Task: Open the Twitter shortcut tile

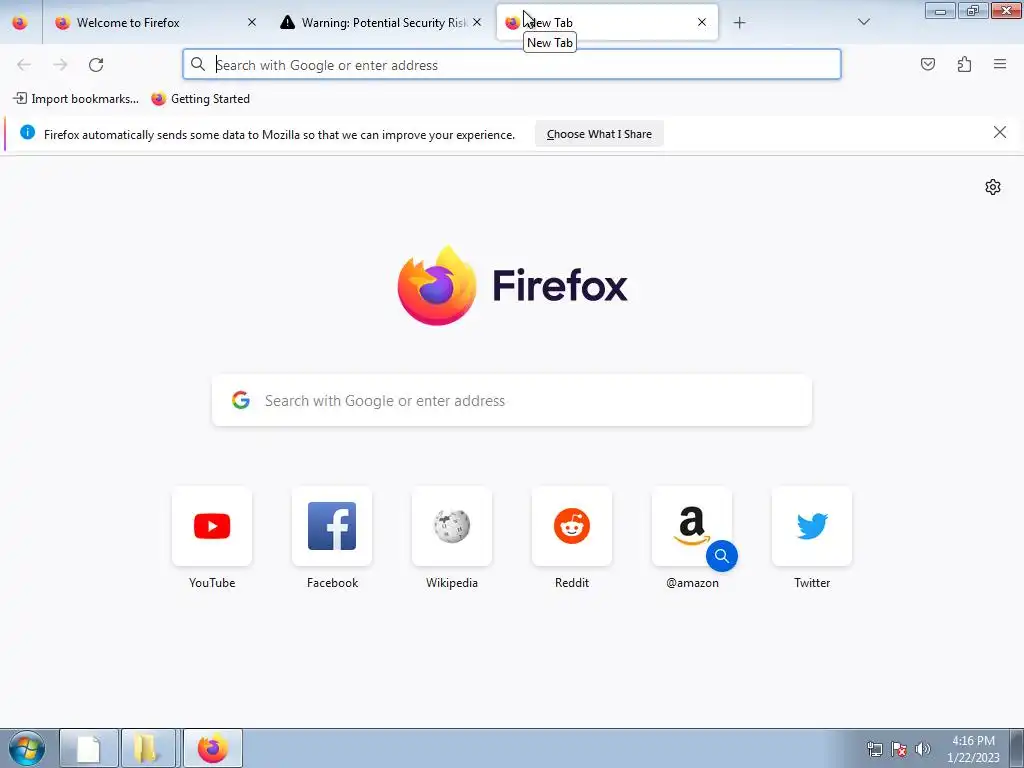Action: point(812,526)
